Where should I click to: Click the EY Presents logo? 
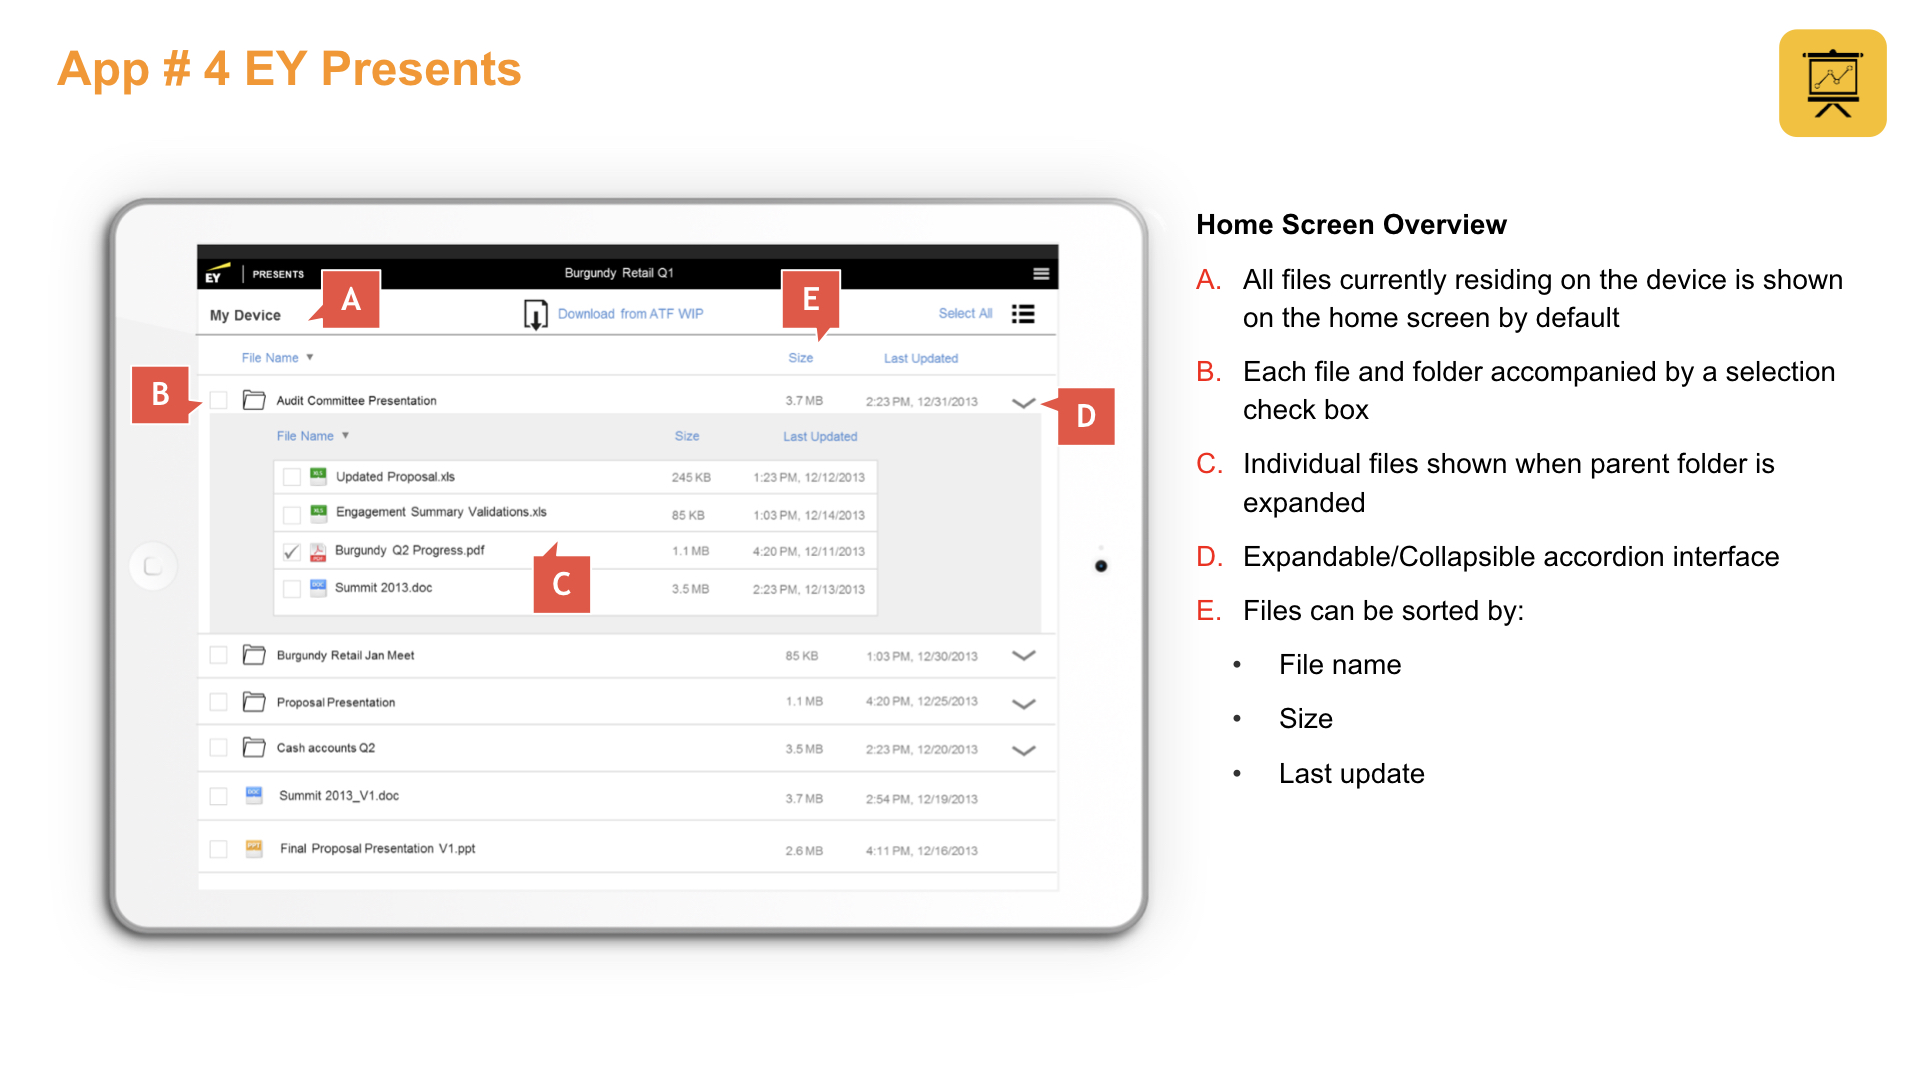pos(219,274)
